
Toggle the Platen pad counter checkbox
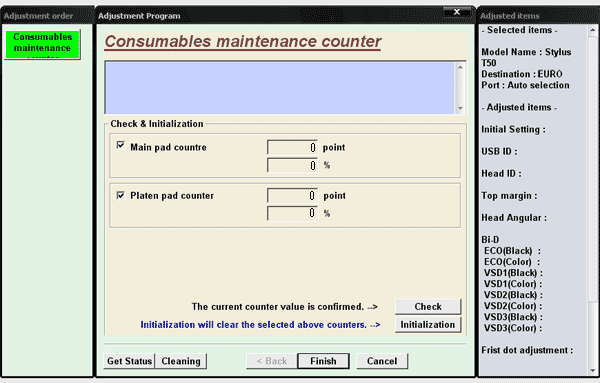coord(121,196)
